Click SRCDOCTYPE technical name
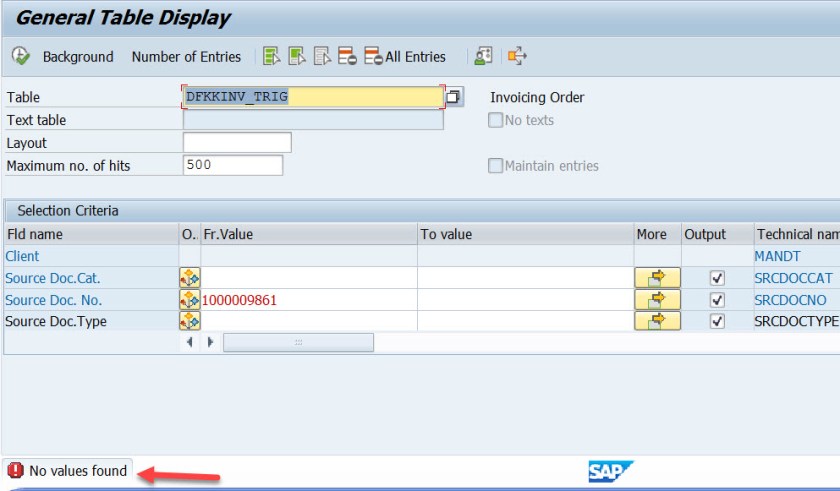840x491 pixels. (x=797, y=321)
